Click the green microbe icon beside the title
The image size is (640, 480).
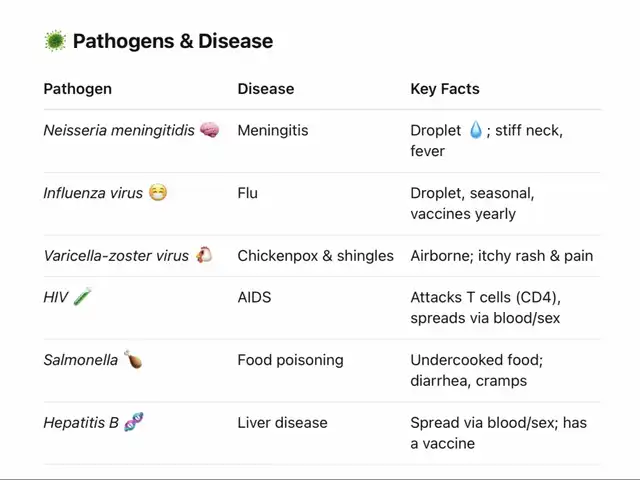tap(55, 41)
